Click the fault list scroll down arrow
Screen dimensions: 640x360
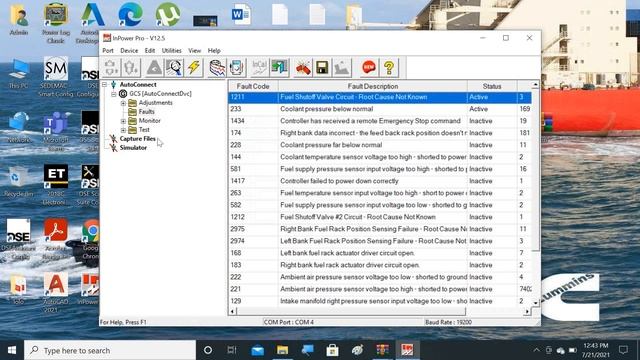coord(536,303)
